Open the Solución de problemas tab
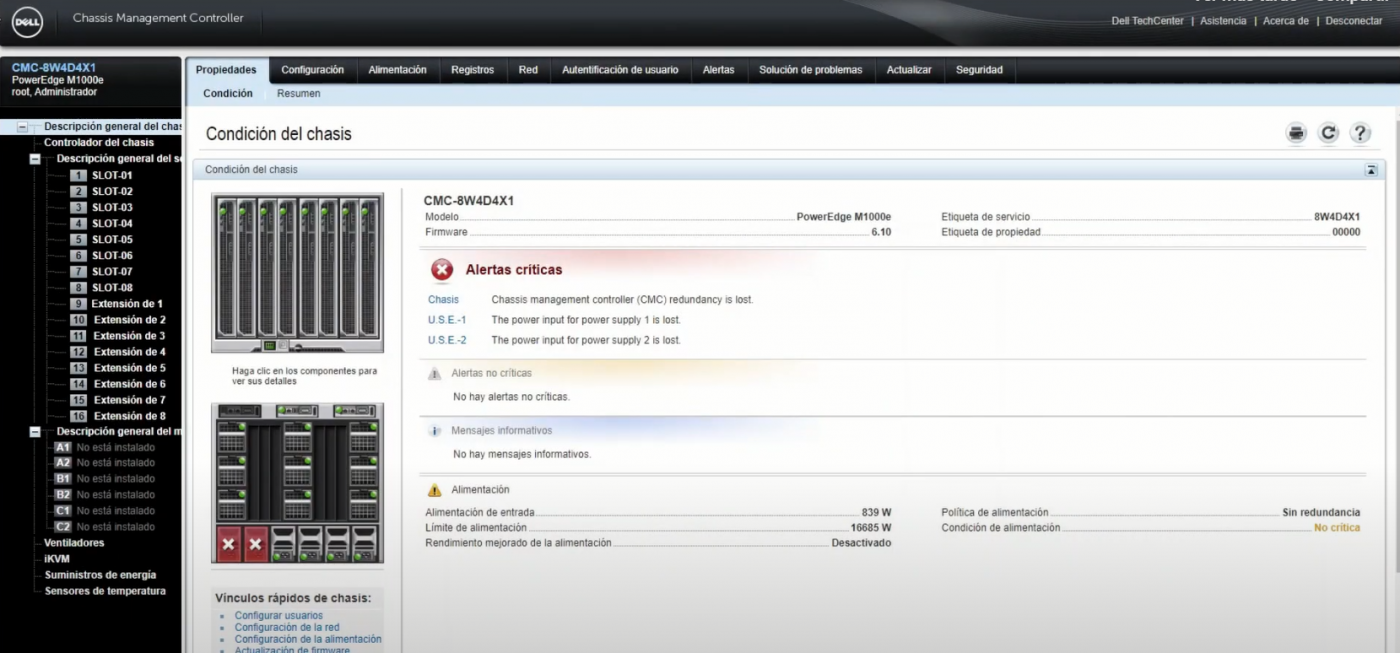Image resolution: width=1400 pixels, height=653 pixels. [x=810, y=70]
